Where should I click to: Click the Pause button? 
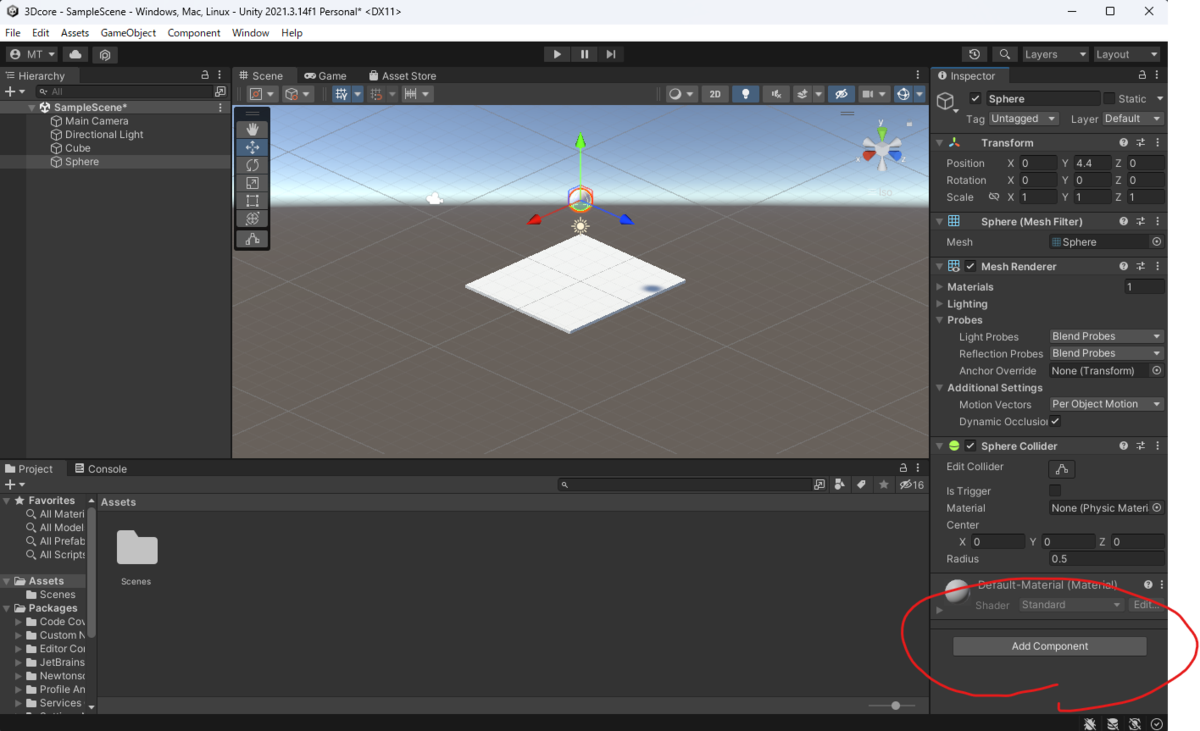pos(584,54)
